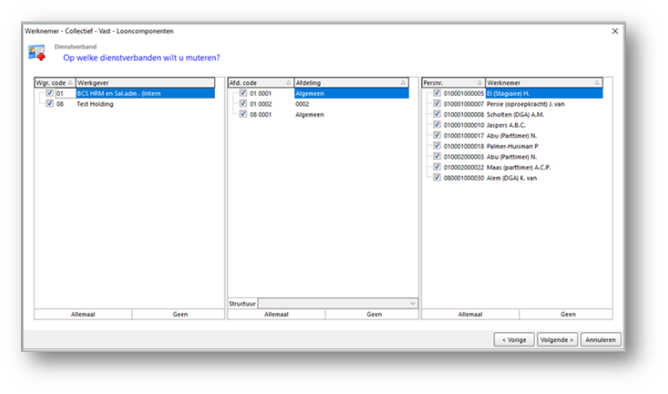The height and width of the screenshot is (394, 668).
Task: Cancel the wizard with Annuleren
Action: 600,339
